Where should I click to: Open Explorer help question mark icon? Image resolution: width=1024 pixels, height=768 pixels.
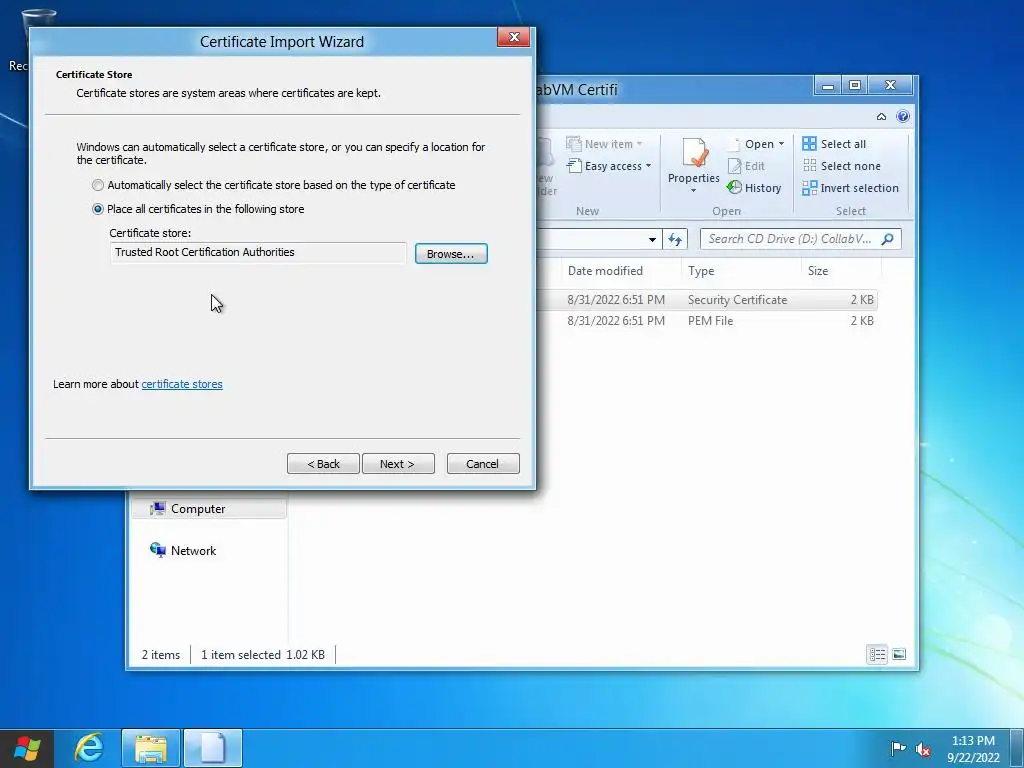[903, 116]
